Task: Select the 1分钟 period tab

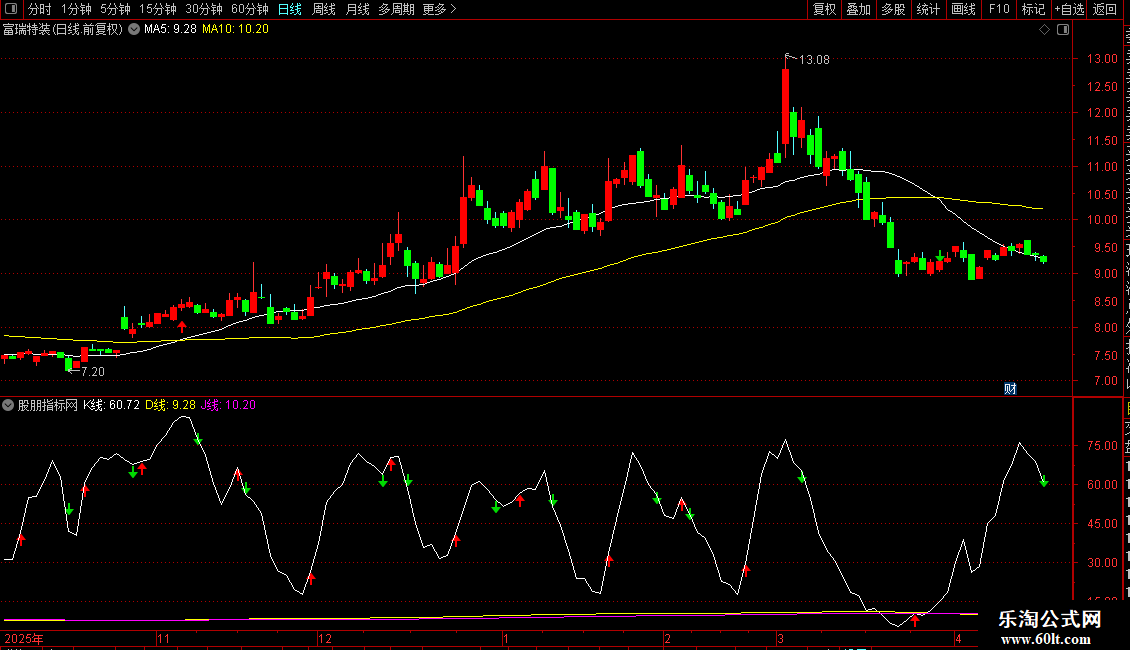Action: pos(76,9)
